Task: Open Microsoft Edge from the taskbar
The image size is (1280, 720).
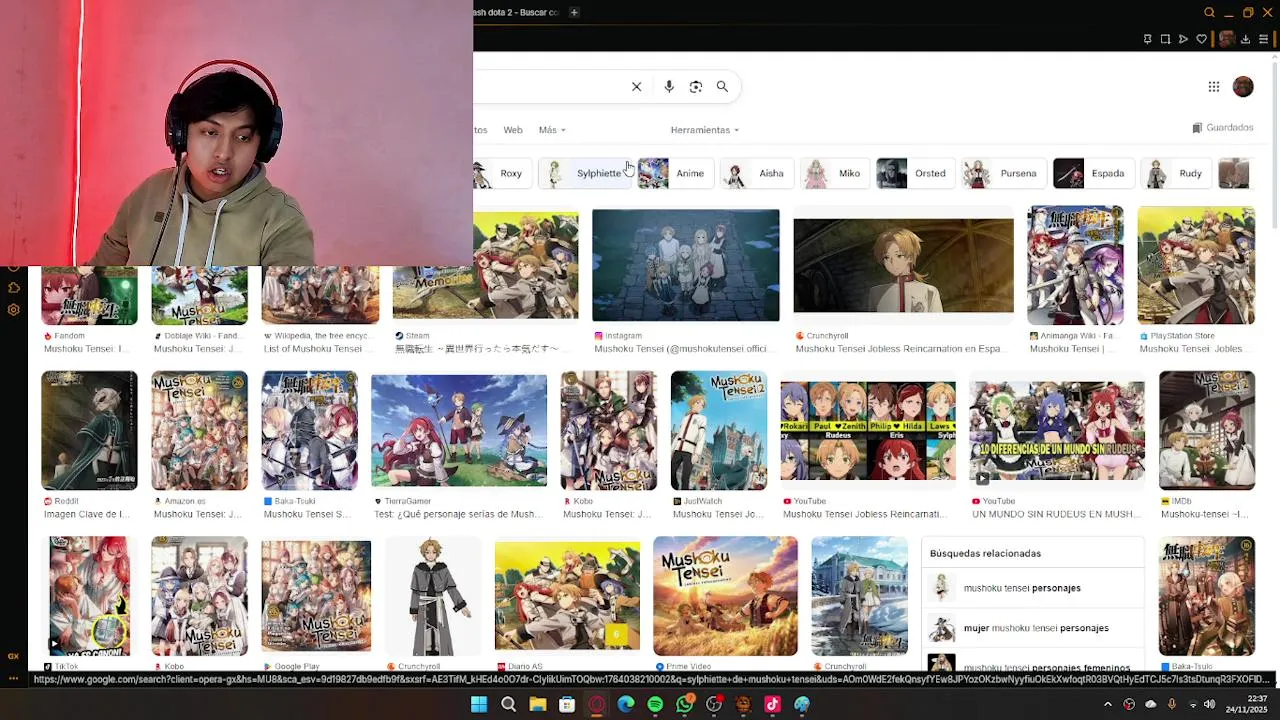Action: (626, 704)
